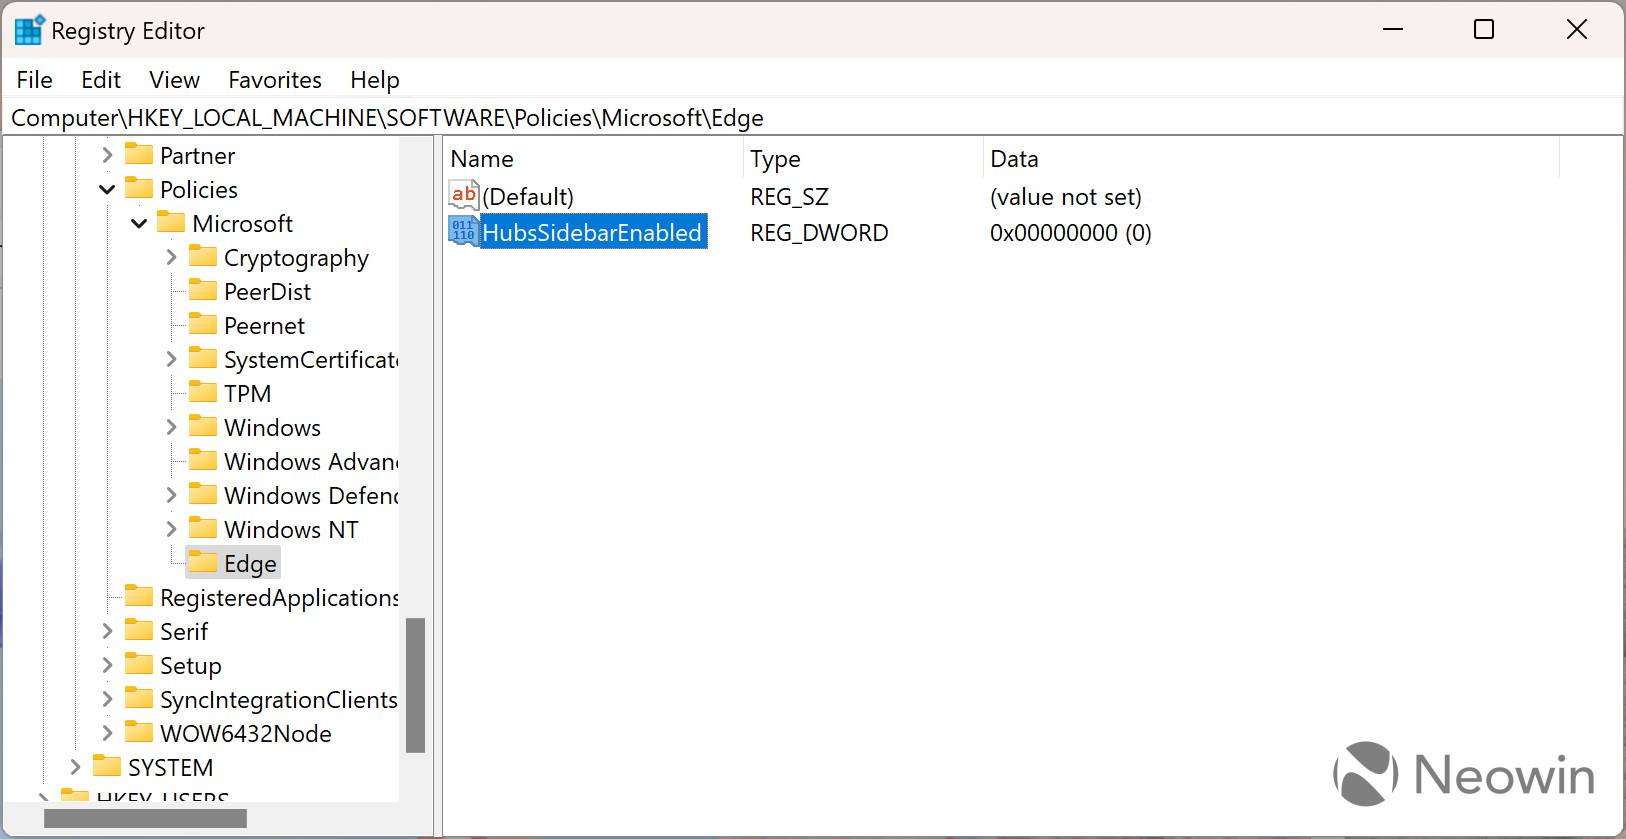
Task: Open the Edit menu
Action: pos(101,79)
